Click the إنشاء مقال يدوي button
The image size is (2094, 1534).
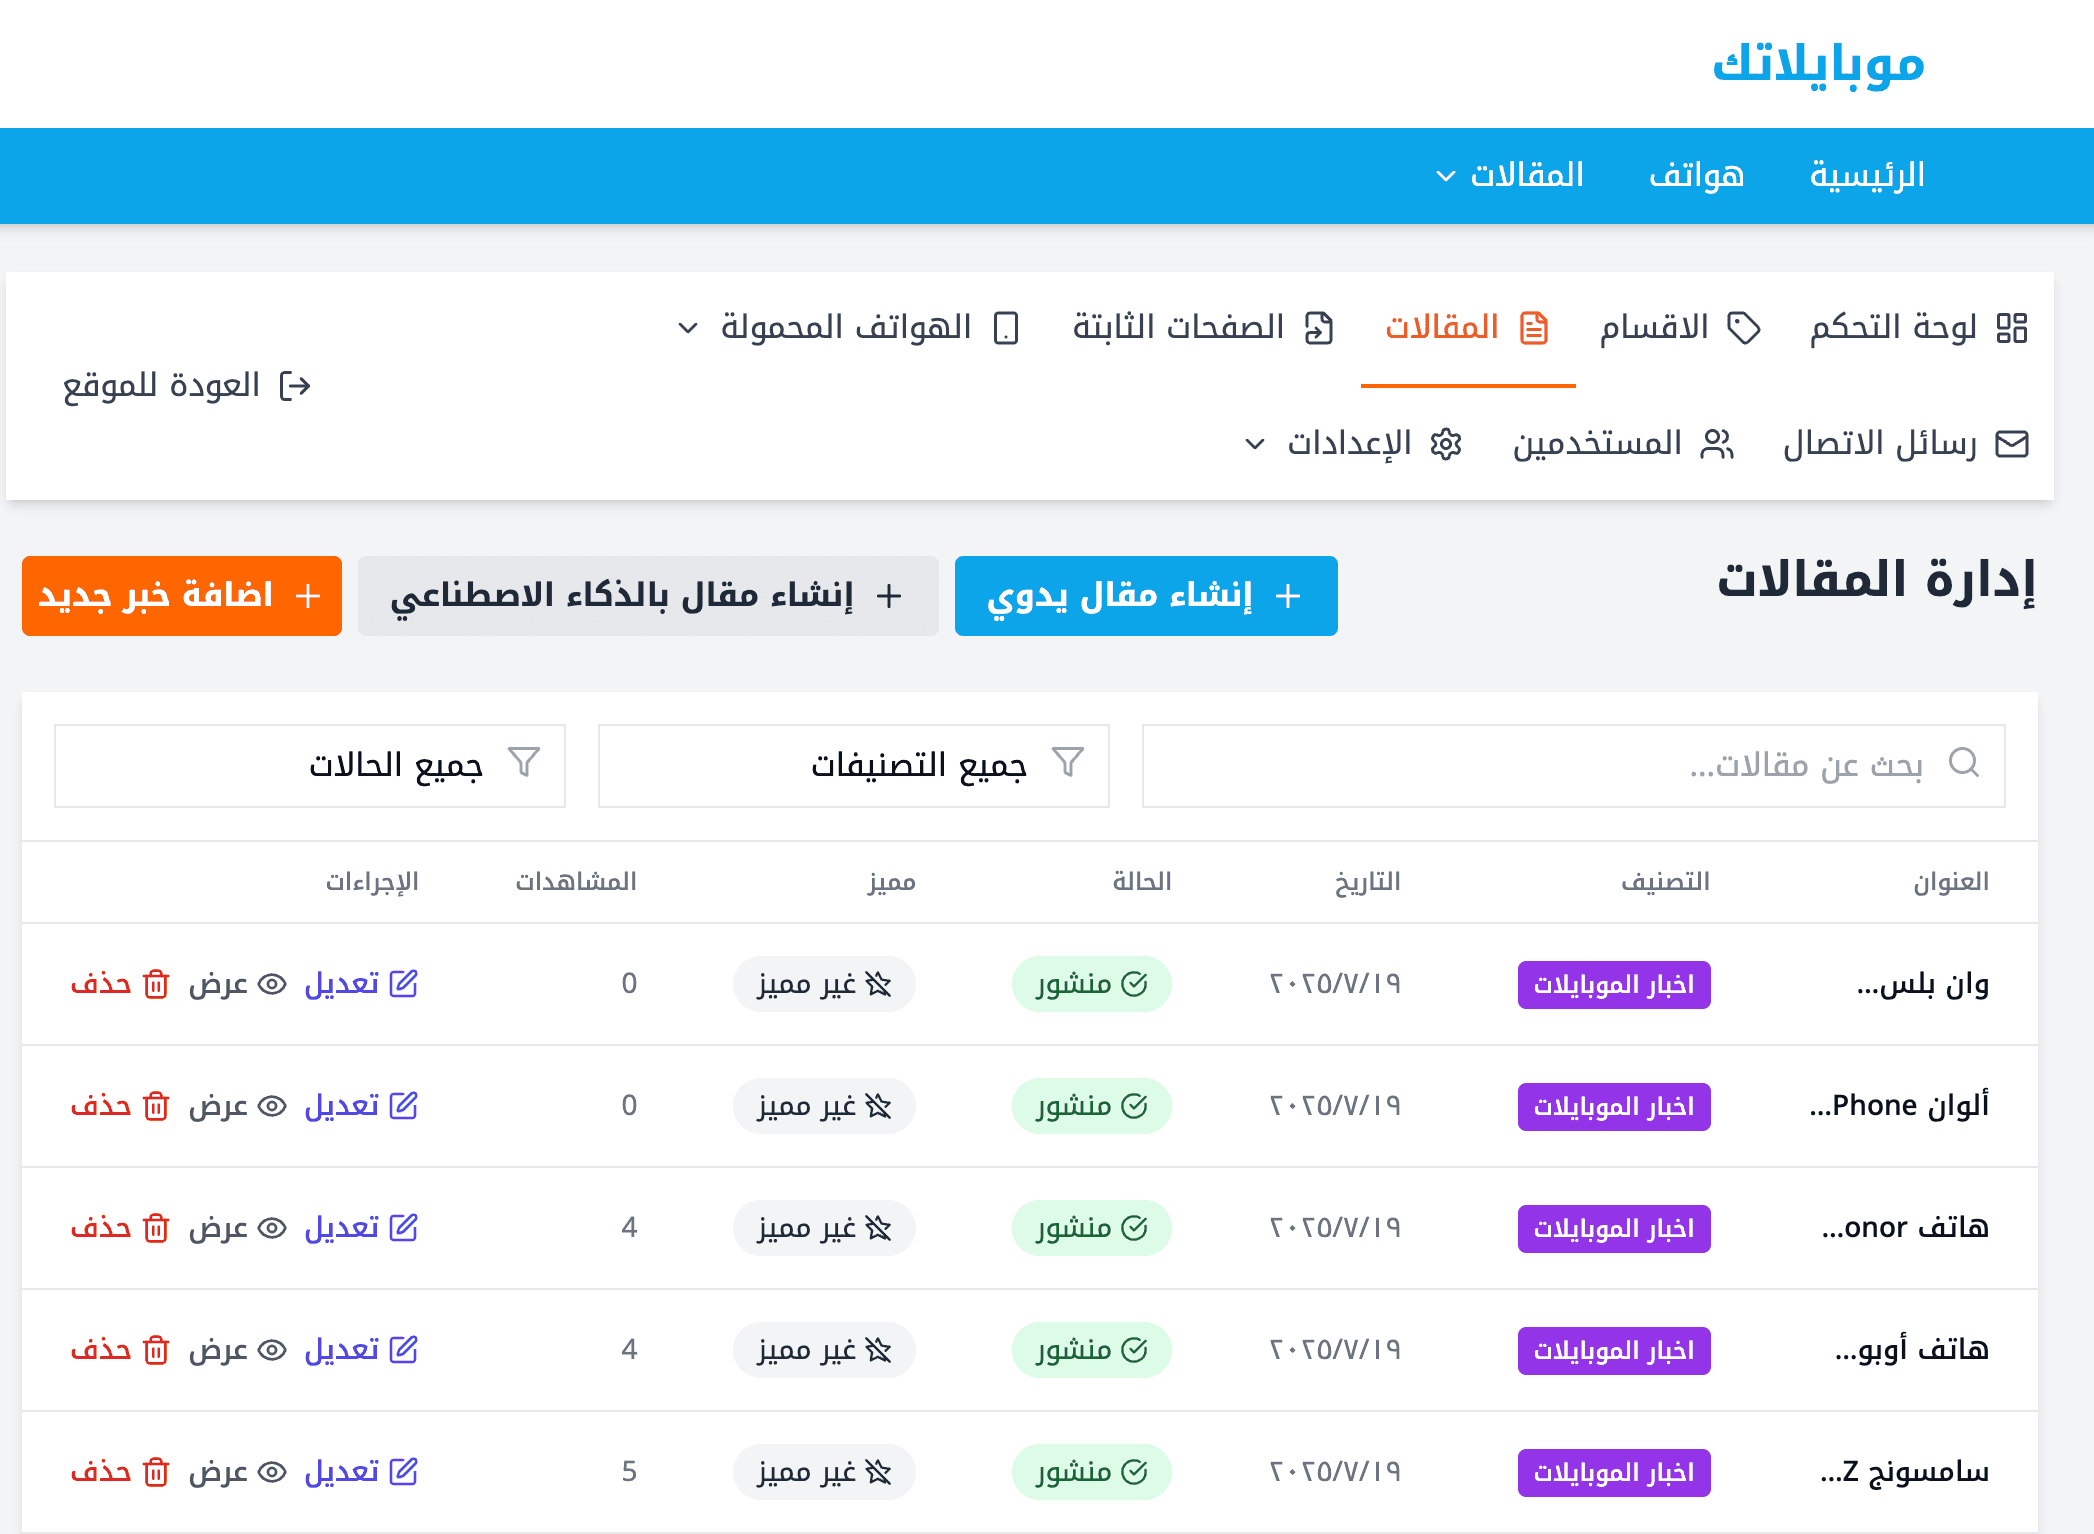coord(1146,596)
